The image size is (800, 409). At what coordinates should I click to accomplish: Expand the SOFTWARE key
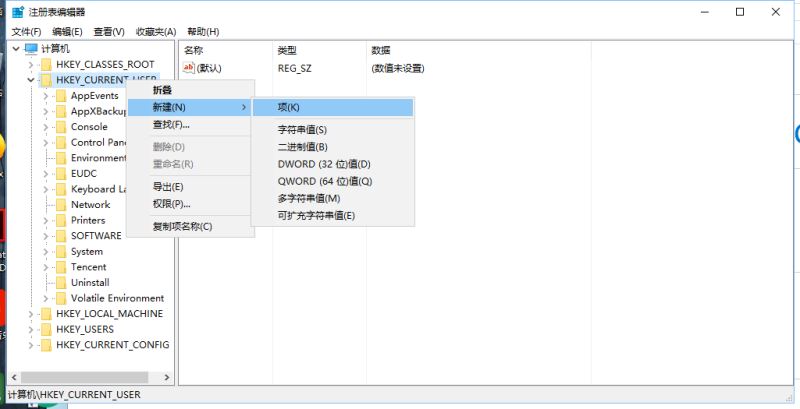45,236
